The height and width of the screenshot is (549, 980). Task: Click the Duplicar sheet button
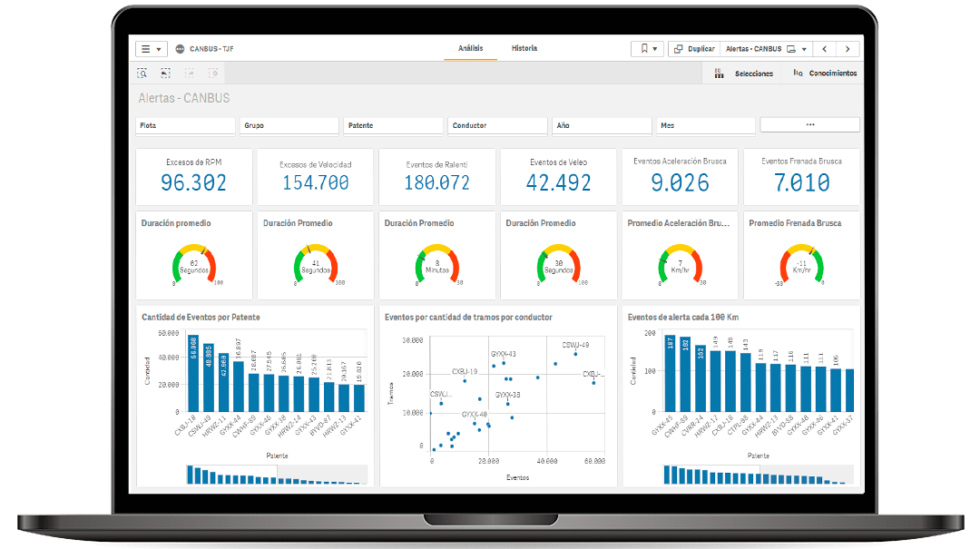point(694,48)
